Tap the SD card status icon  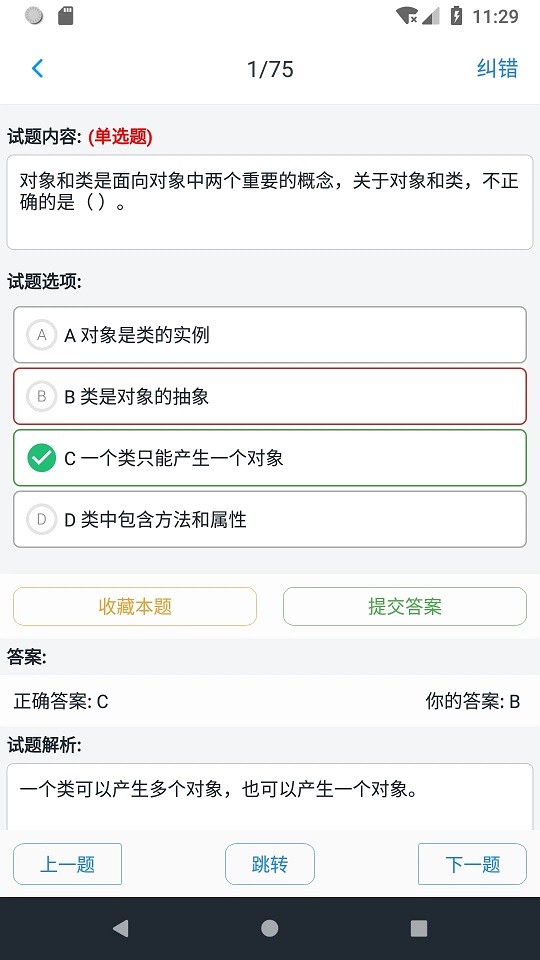[x=66, y=15]
